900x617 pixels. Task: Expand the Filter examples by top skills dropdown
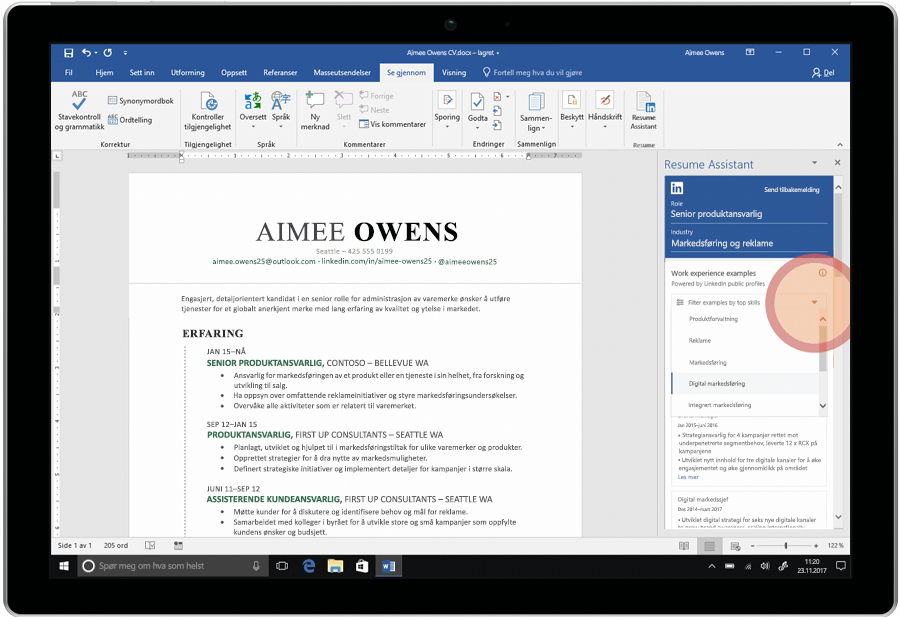(x=815, y=302)
